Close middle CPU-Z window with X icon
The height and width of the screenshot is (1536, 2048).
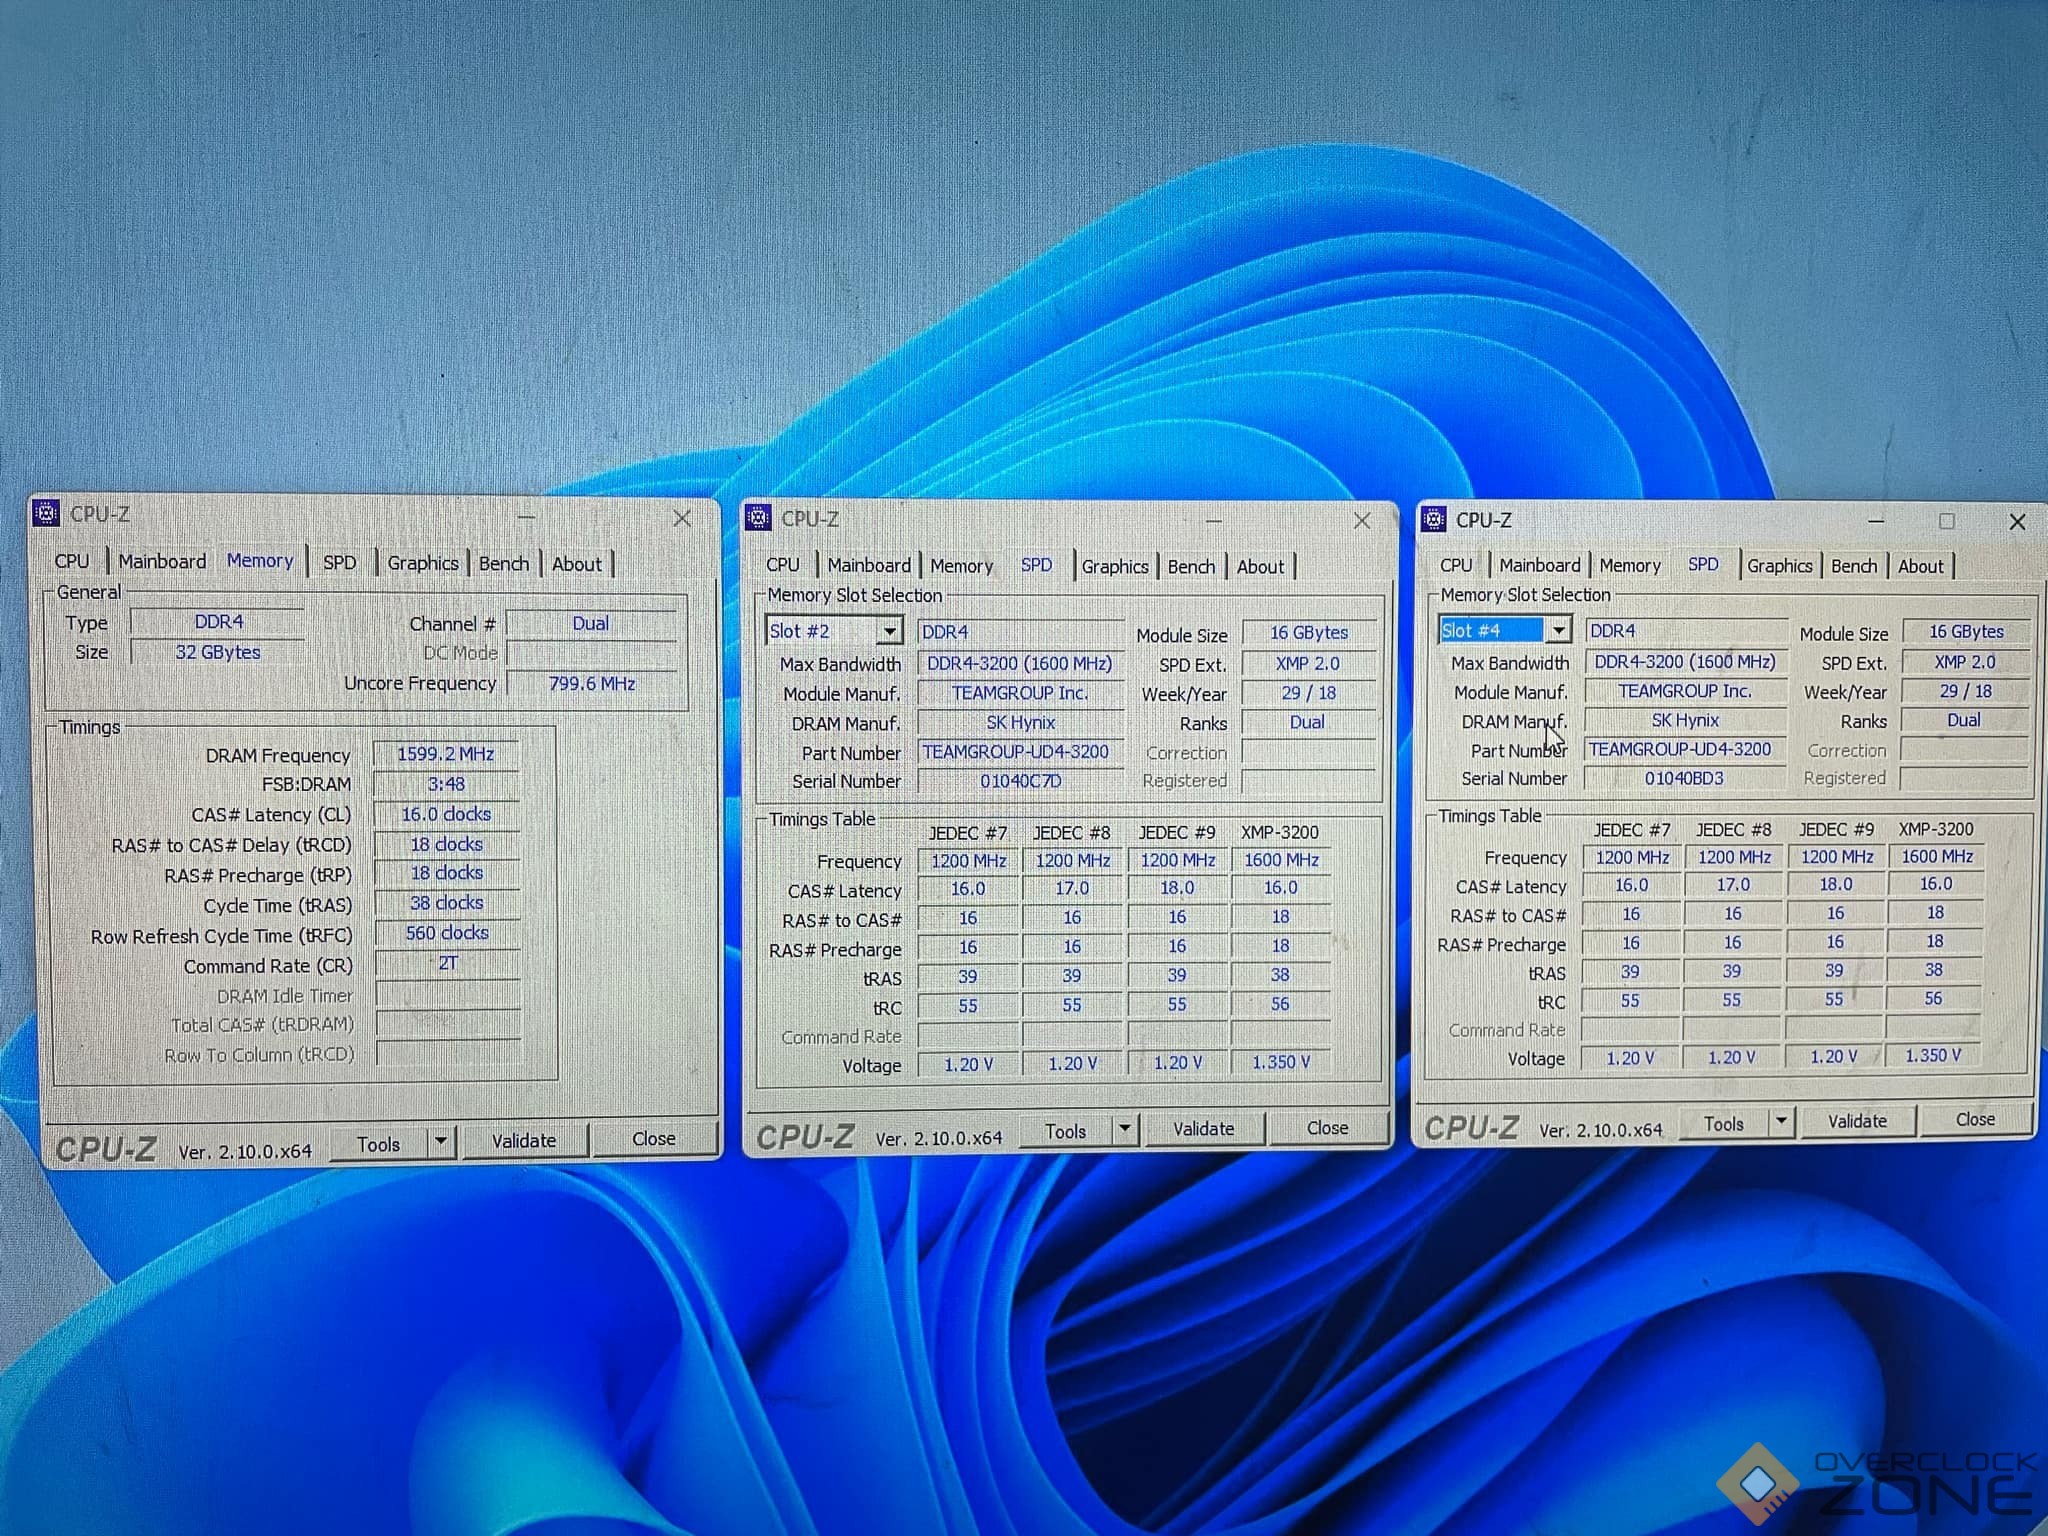point(1362,521)
